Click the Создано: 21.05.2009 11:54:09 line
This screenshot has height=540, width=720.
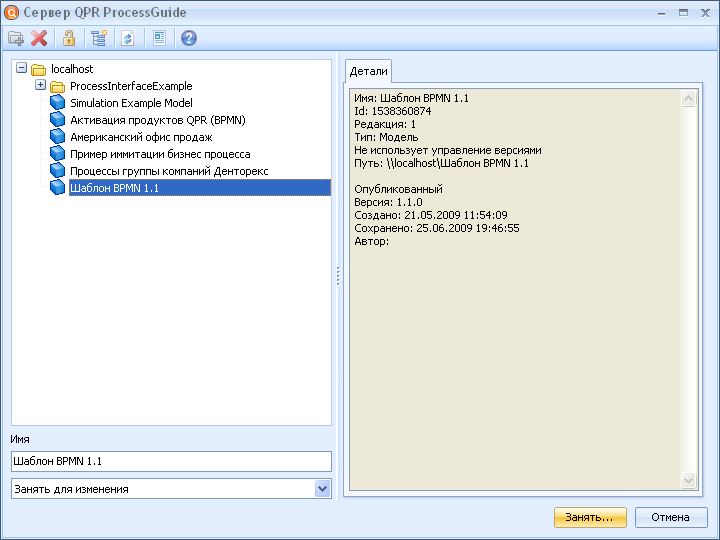(x=431, y=215)
